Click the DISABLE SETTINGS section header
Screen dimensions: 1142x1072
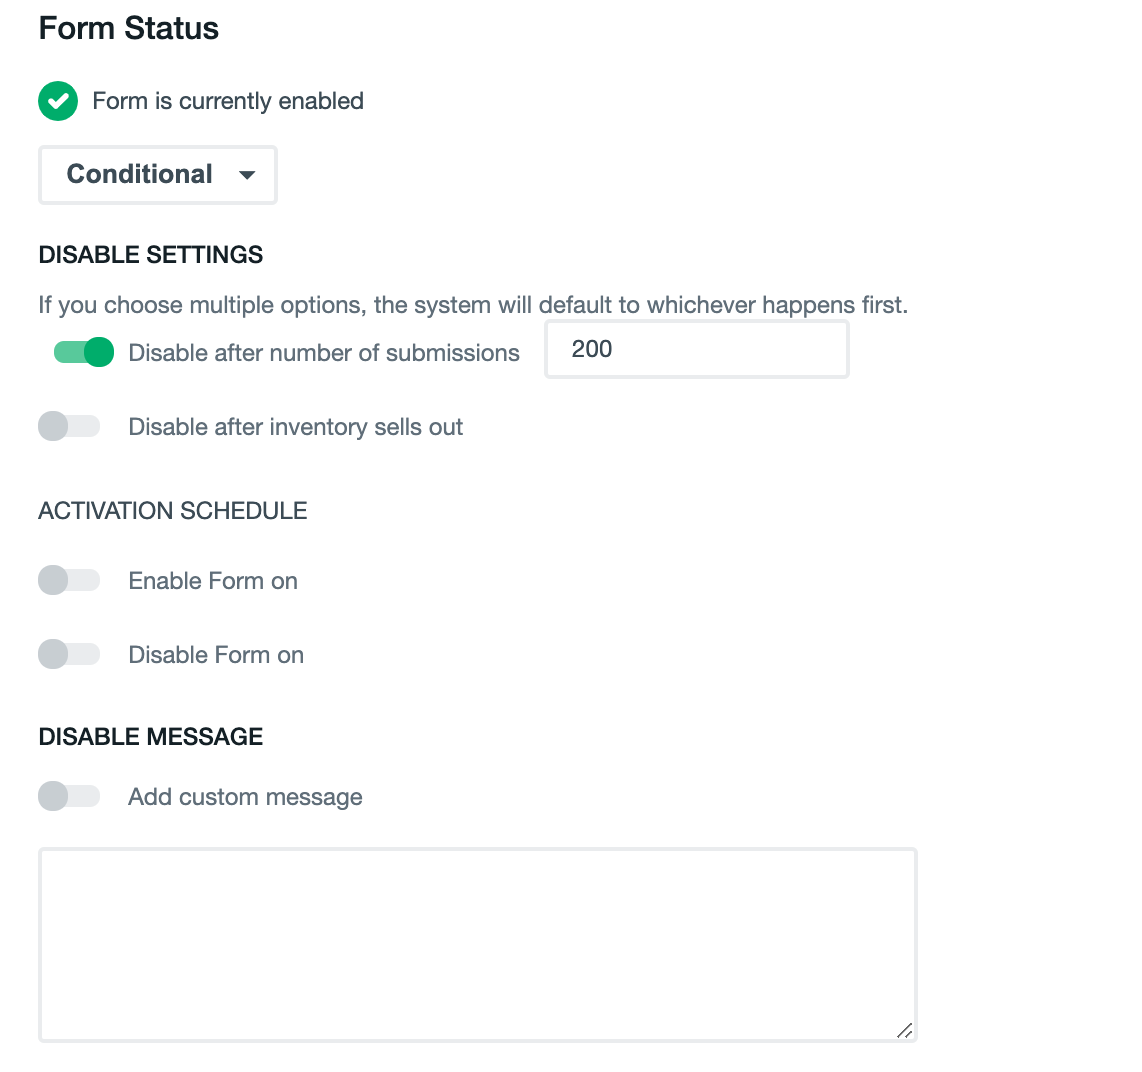point(150,254)
